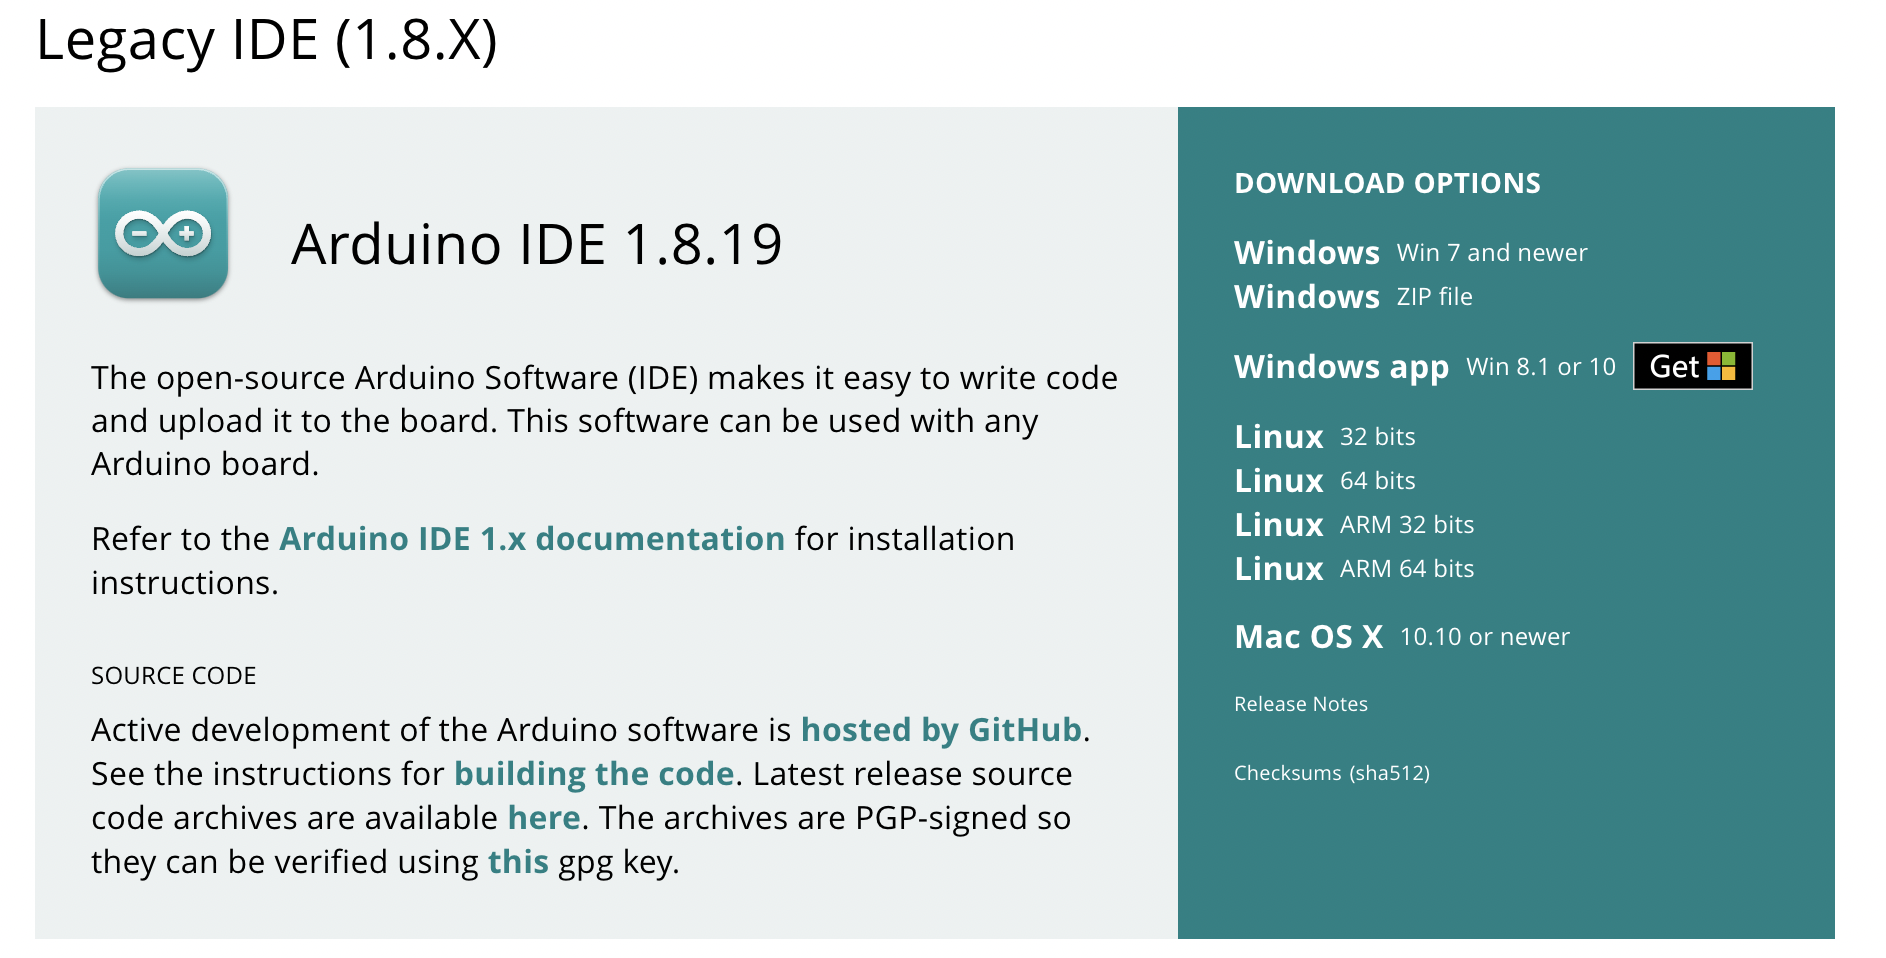1886x958 pixels.
Task: Download Linux 32 bits package
Action: (x=1324, y=436)
